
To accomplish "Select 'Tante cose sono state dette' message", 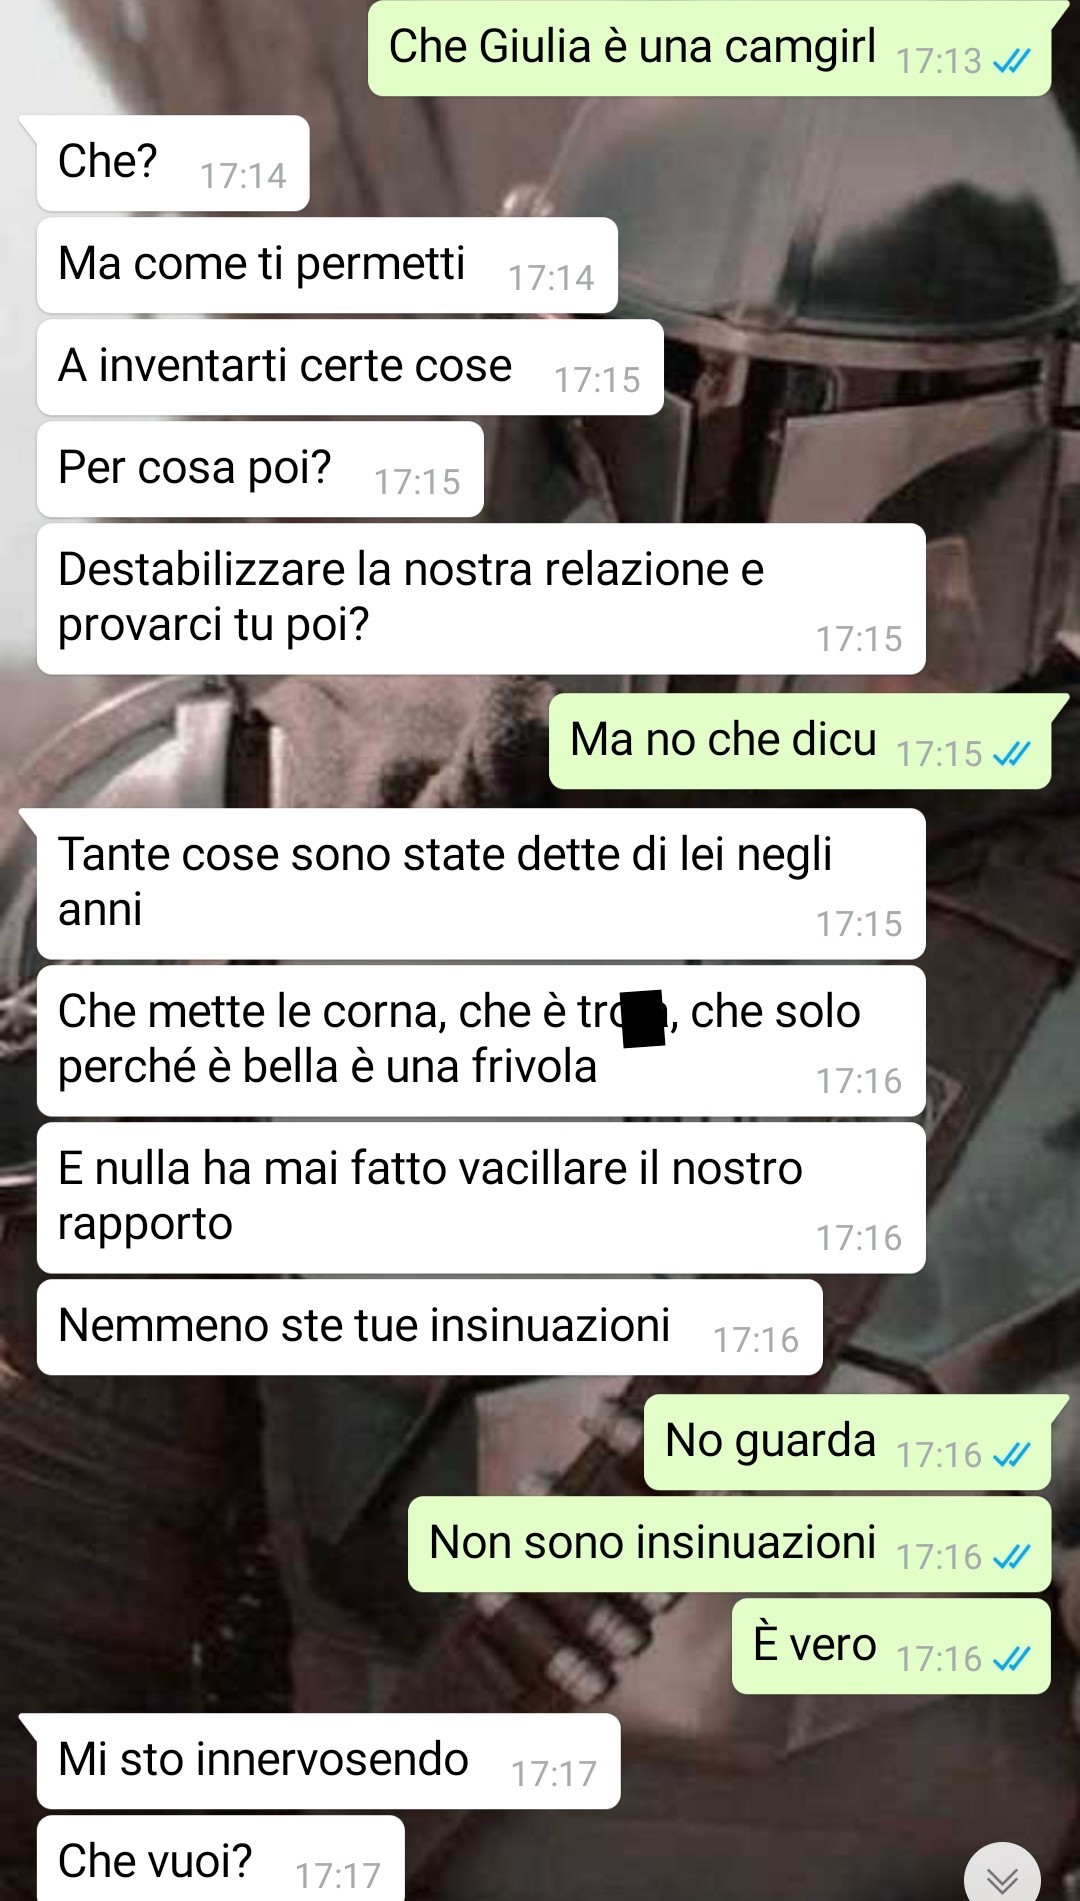I will point(481,884).
